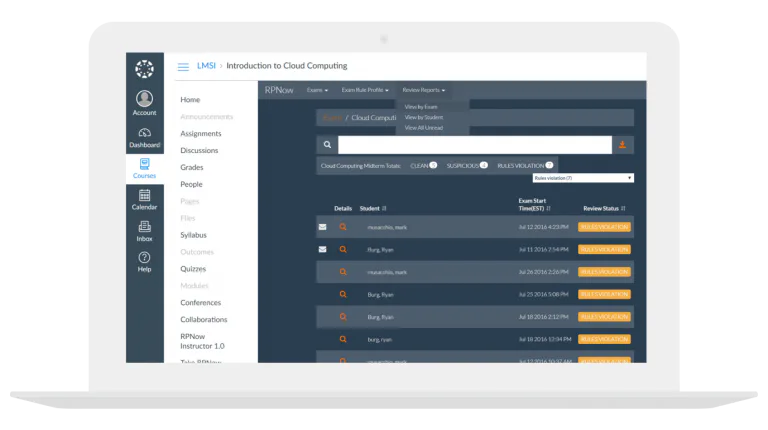Viewport: 768px width, 430px height.
Task: Open Home in course navigation
Action: click(x=190, y=99)
